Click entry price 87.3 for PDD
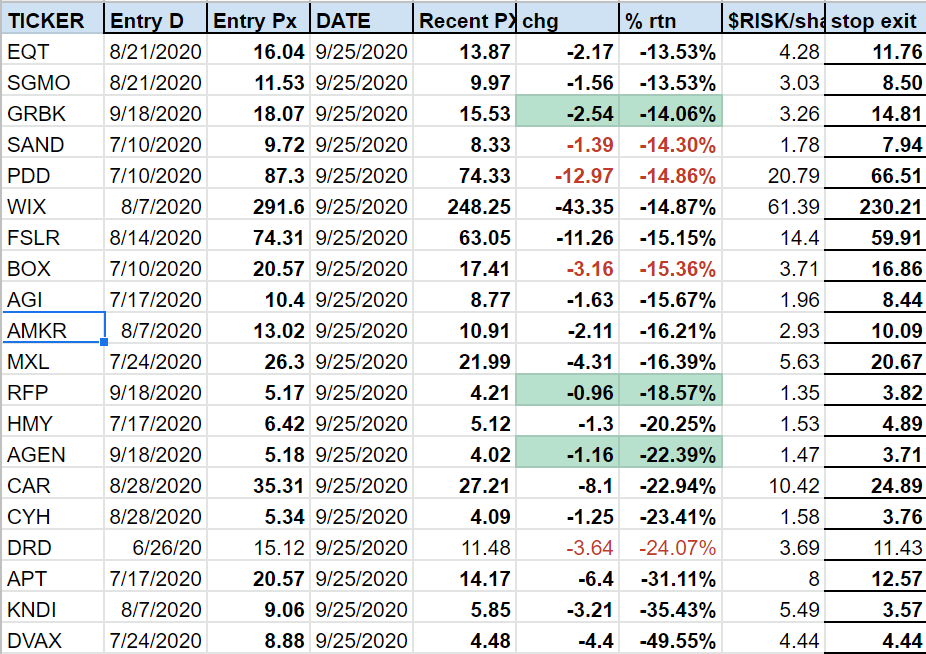This screenshot has height=654, width=926. (258, 175)
